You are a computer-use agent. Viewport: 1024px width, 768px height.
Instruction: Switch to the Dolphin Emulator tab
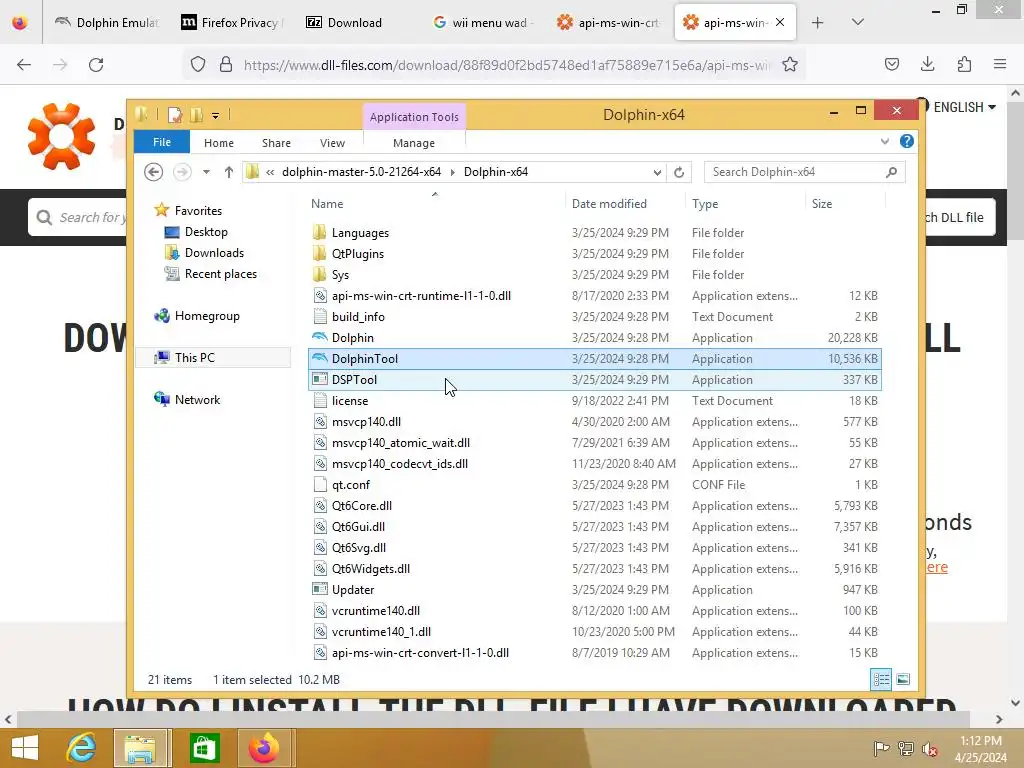click(x=106, y=22)
